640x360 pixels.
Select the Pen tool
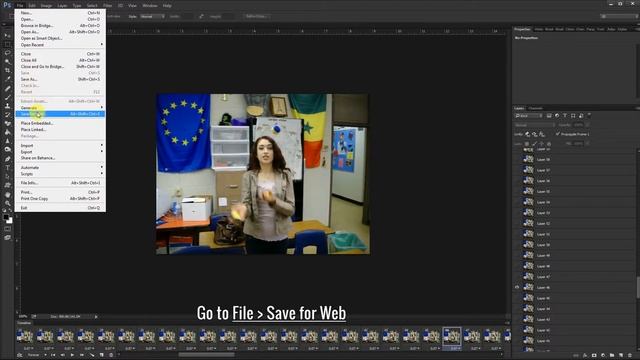tap(7, 159)
